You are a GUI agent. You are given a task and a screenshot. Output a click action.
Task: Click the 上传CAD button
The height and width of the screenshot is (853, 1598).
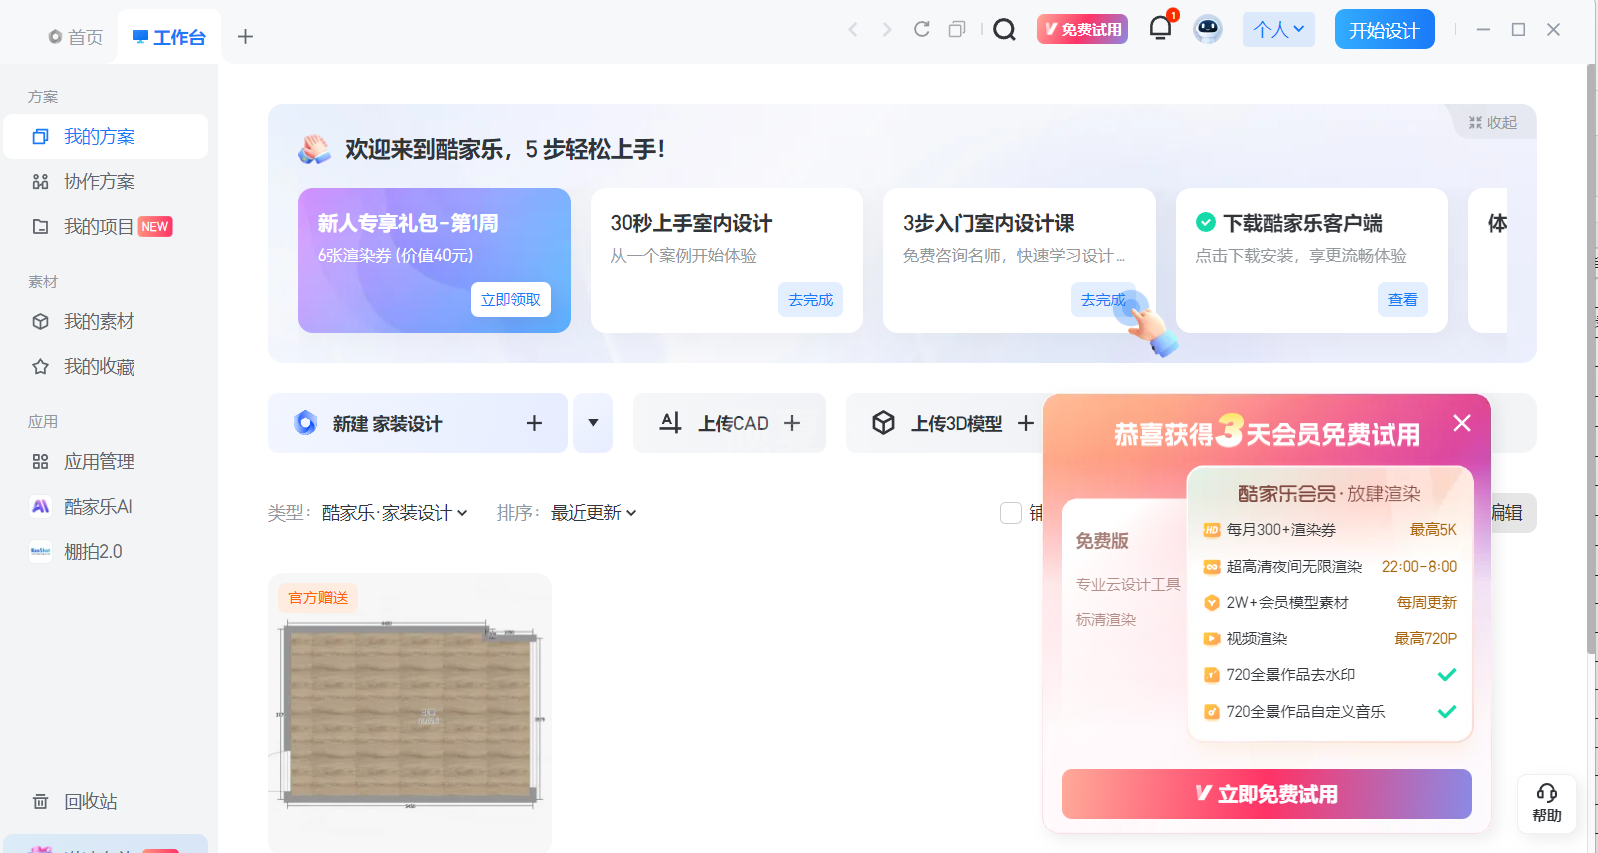(729, 423)
